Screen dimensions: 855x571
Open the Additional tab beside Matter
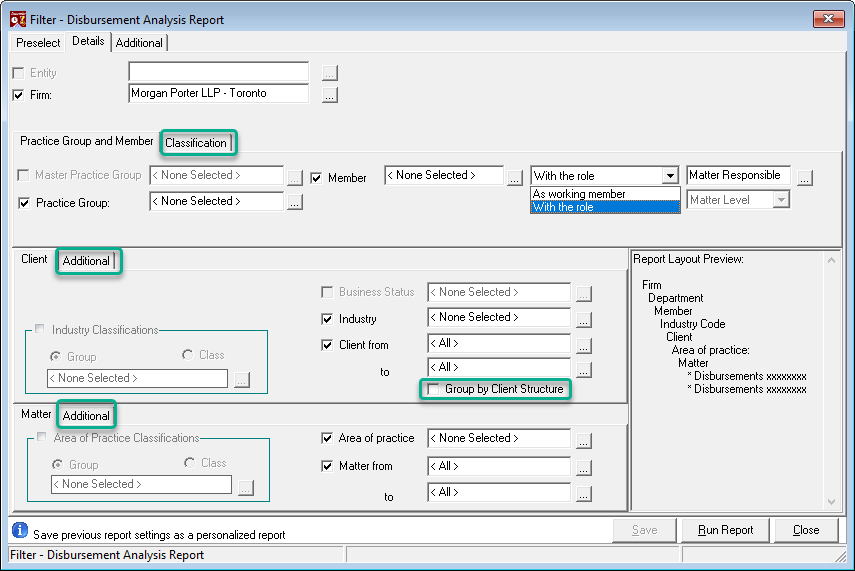pos(86,416)
